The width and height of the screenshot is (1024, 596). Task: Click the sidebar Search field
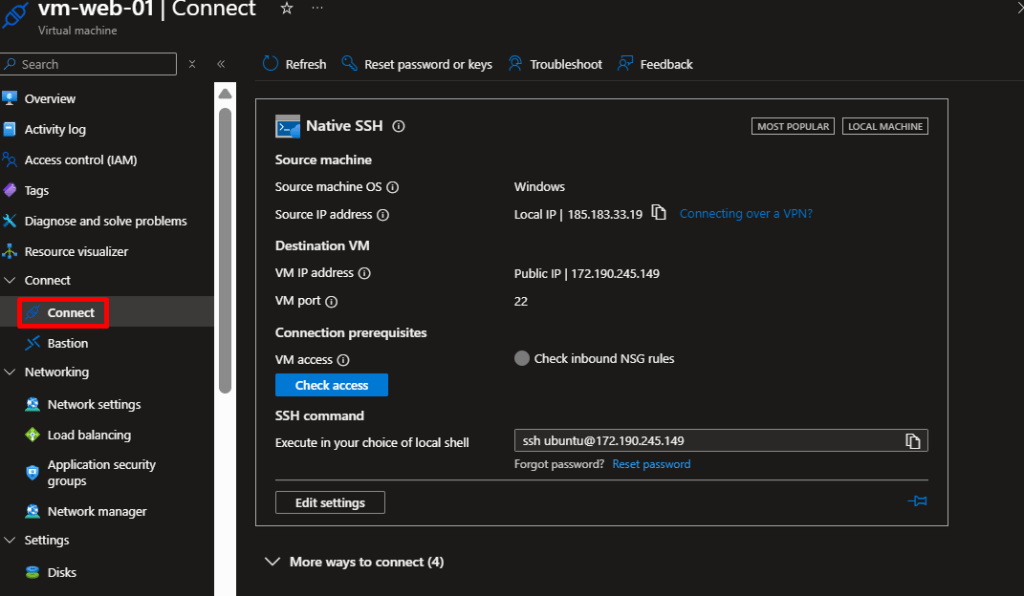coord(95,64)
